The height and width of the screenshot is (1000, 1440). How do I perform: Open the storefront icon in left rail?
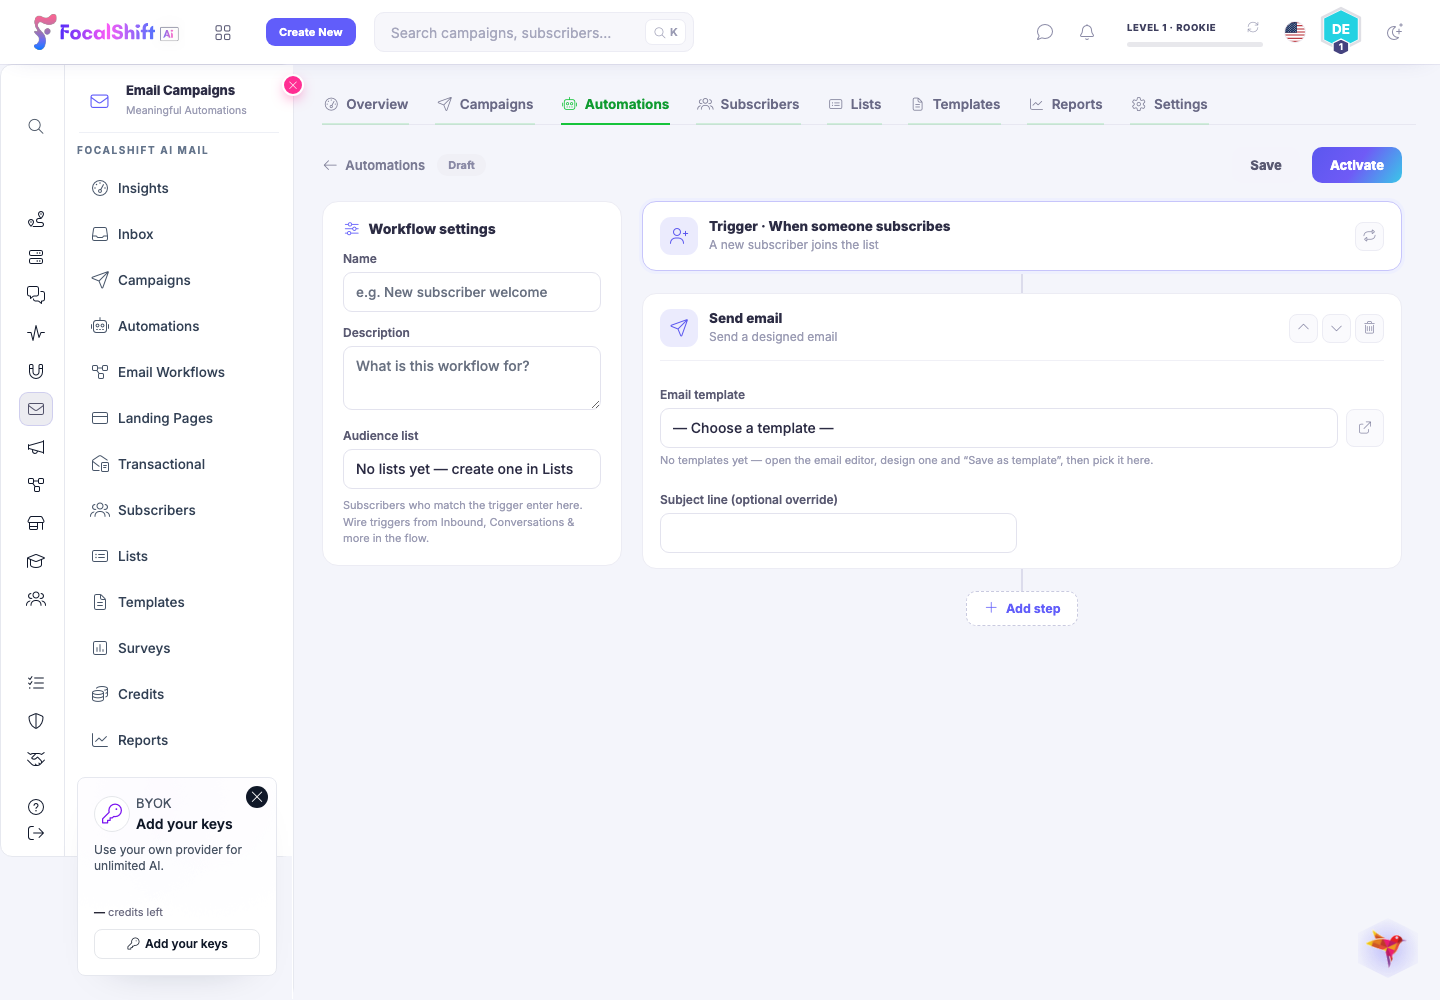[x=36, y=523]
